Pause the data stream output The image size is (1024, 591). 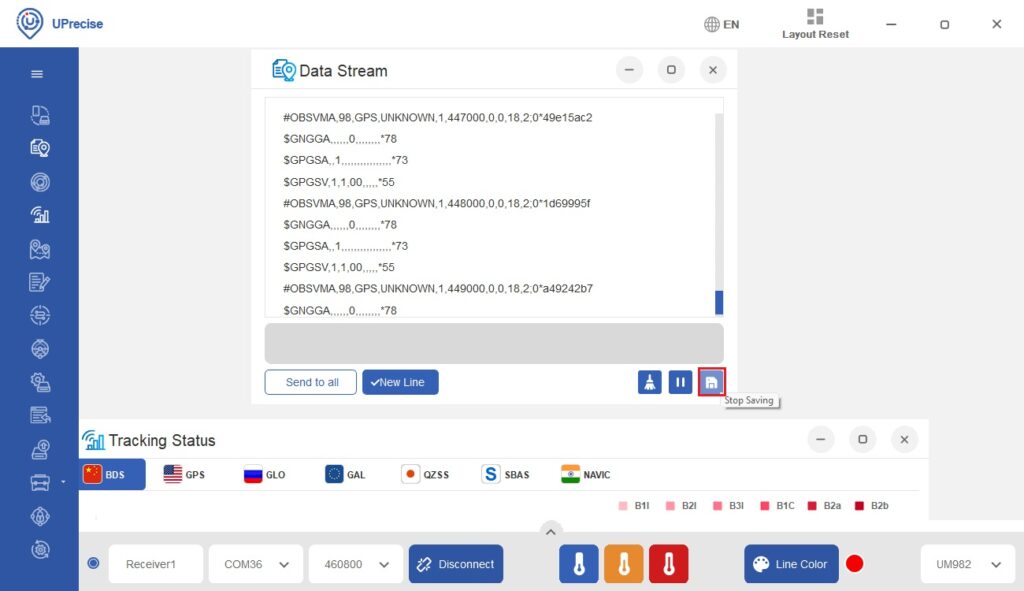pyautogui.click(x=680, y=381)
